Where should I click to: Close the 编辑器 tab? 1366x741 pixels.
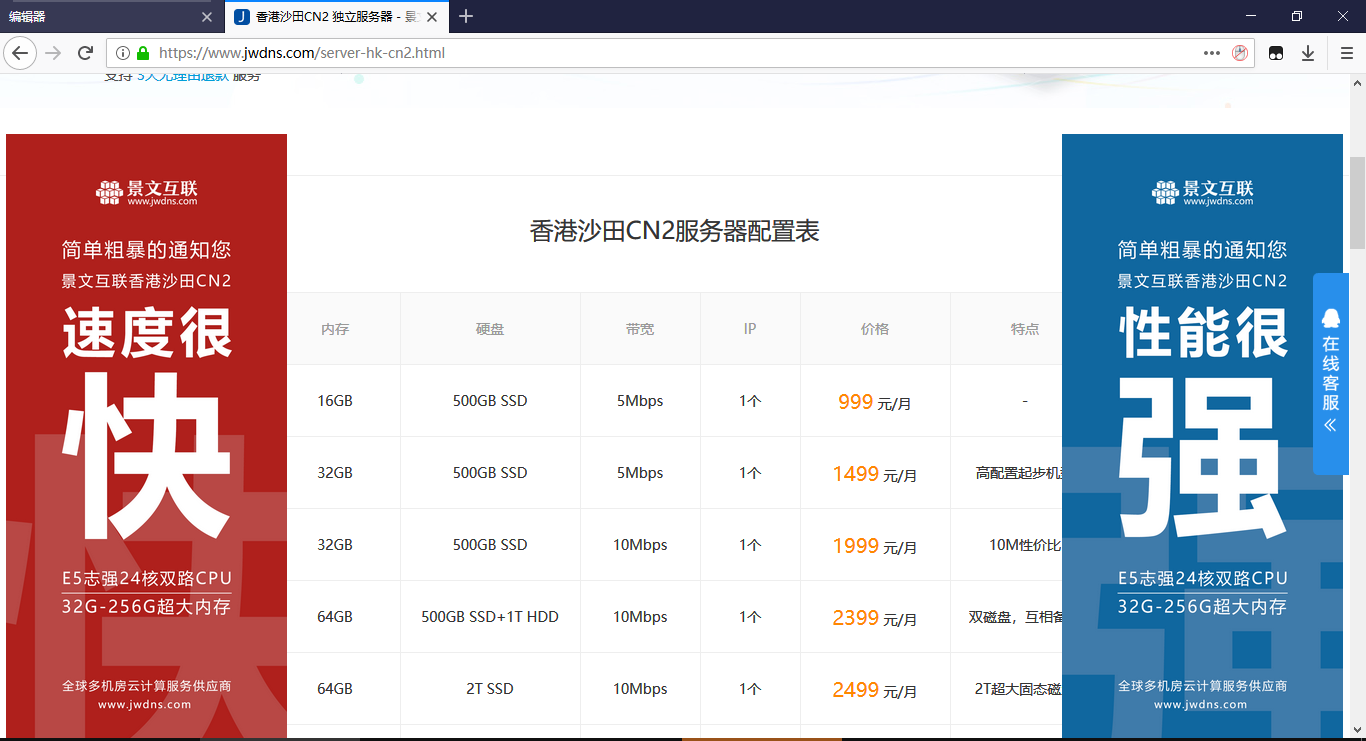click(206, 17)
